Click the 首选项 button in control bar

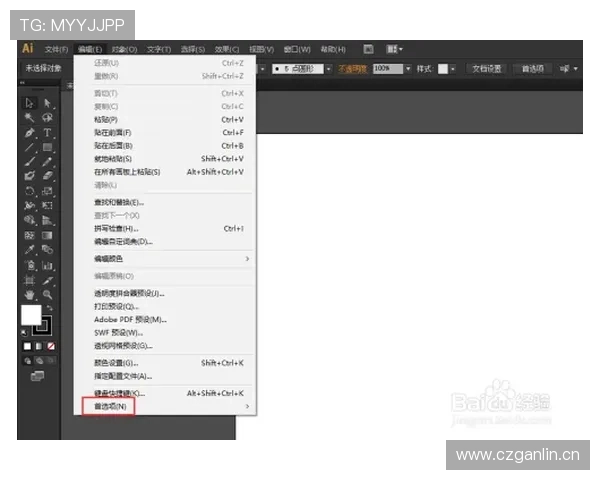pos(533,69)
